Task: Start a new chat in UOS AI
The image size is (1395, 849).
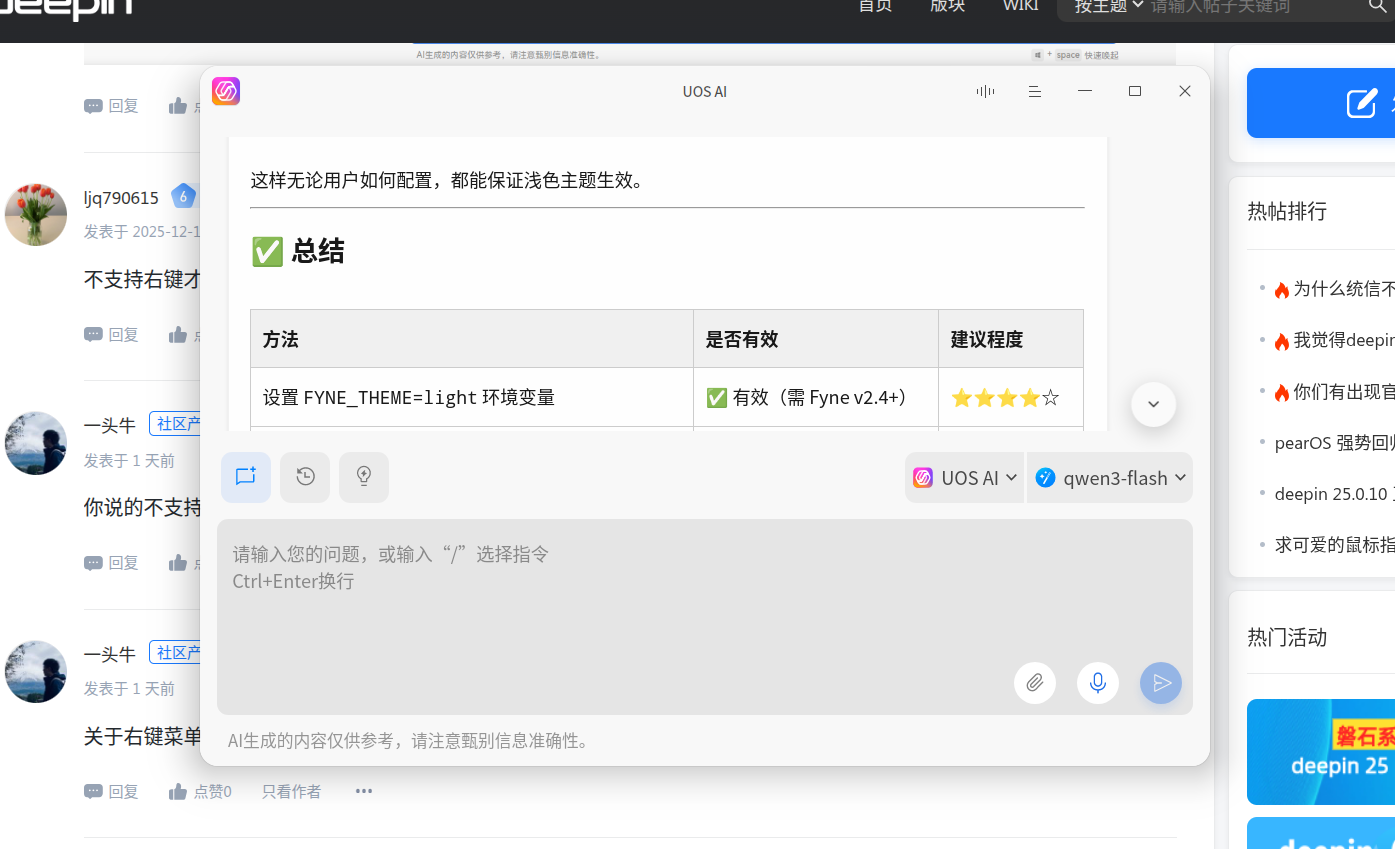Action: click(246, 477)
